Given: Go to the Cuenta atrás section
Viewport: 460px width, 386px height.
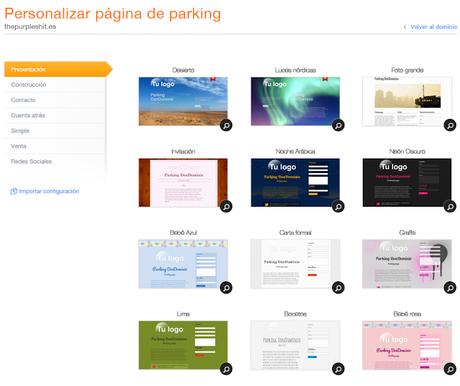Looking at the screenshot, I should point(55,115).
